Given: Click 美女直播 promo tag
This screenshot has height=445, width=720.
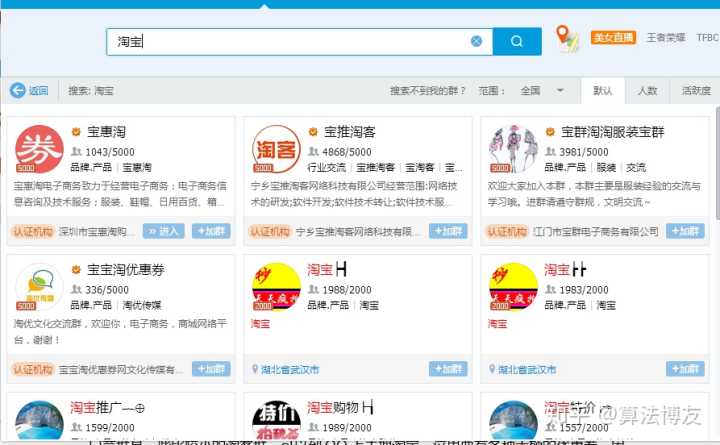Looking at the screenshot, I should [613, 38].
